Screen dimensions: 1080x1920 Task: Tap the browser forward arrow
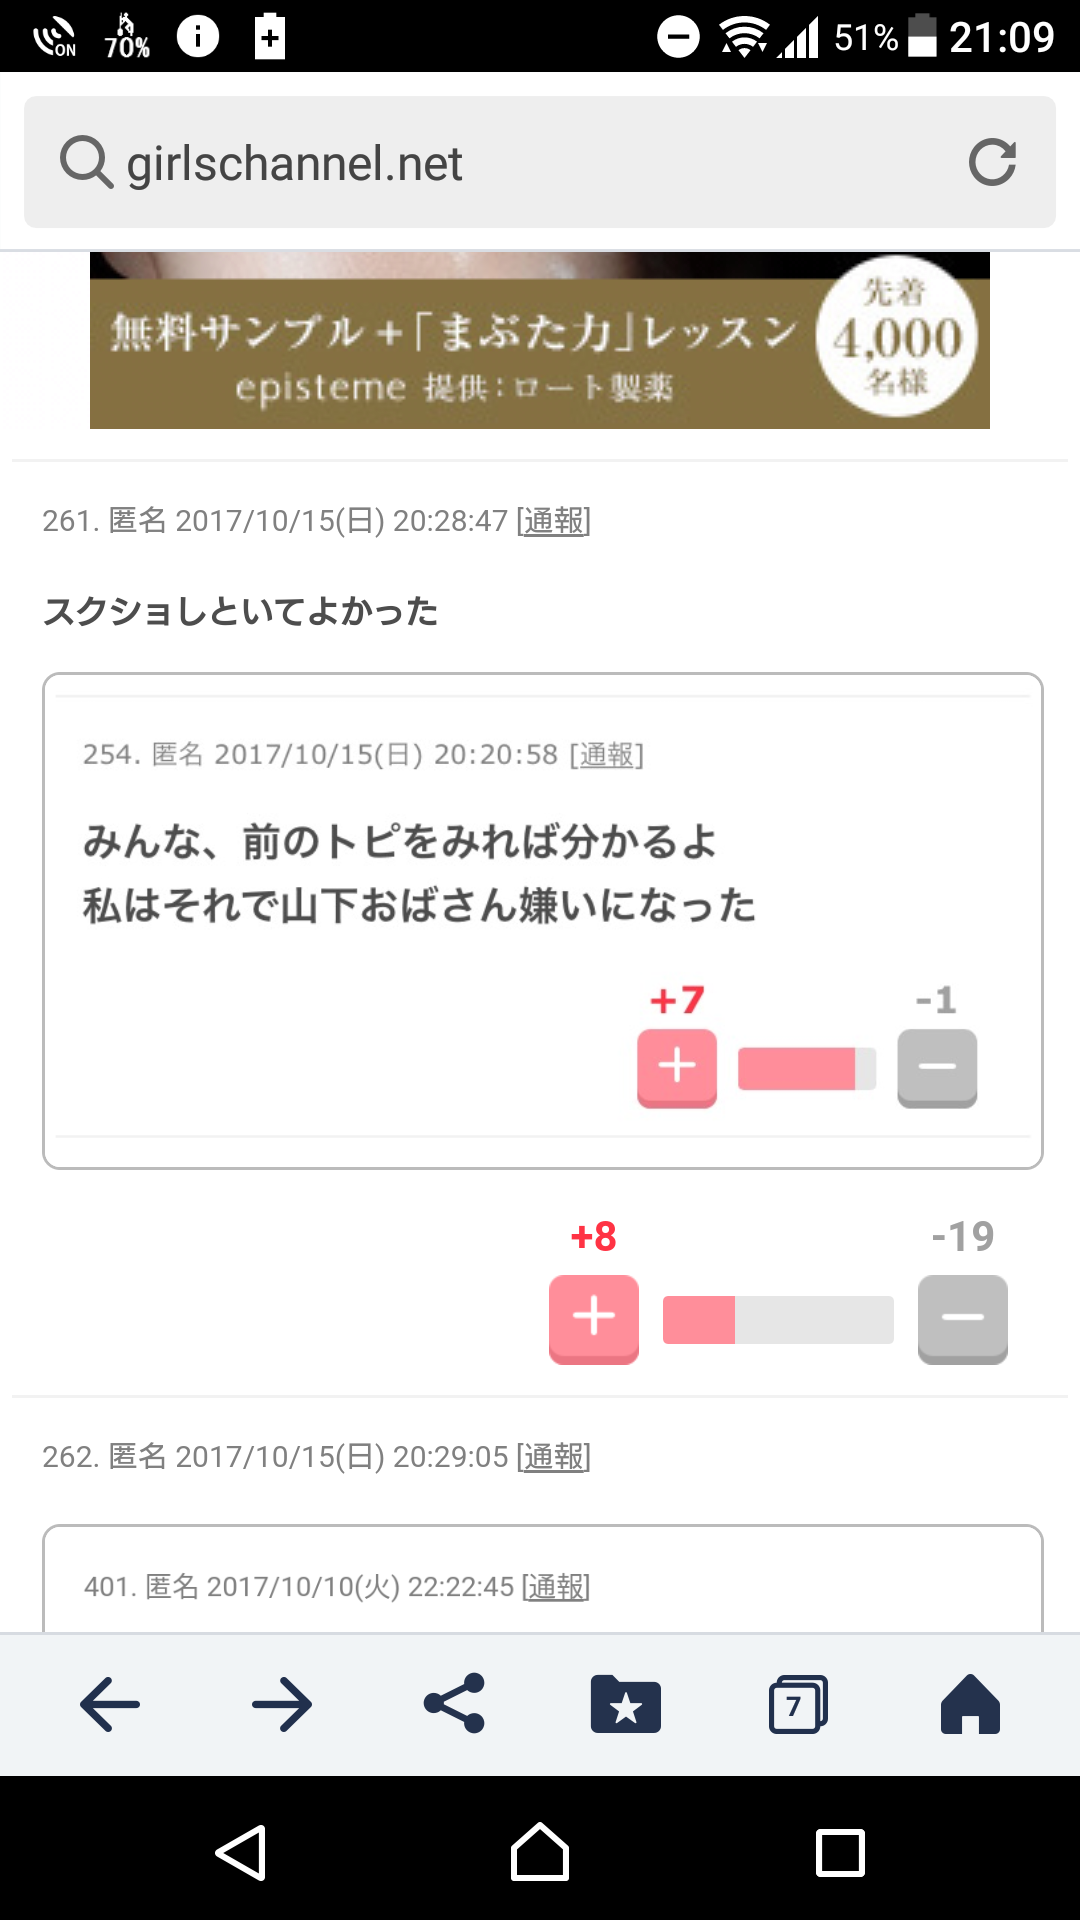click(x=282, y=1704)
